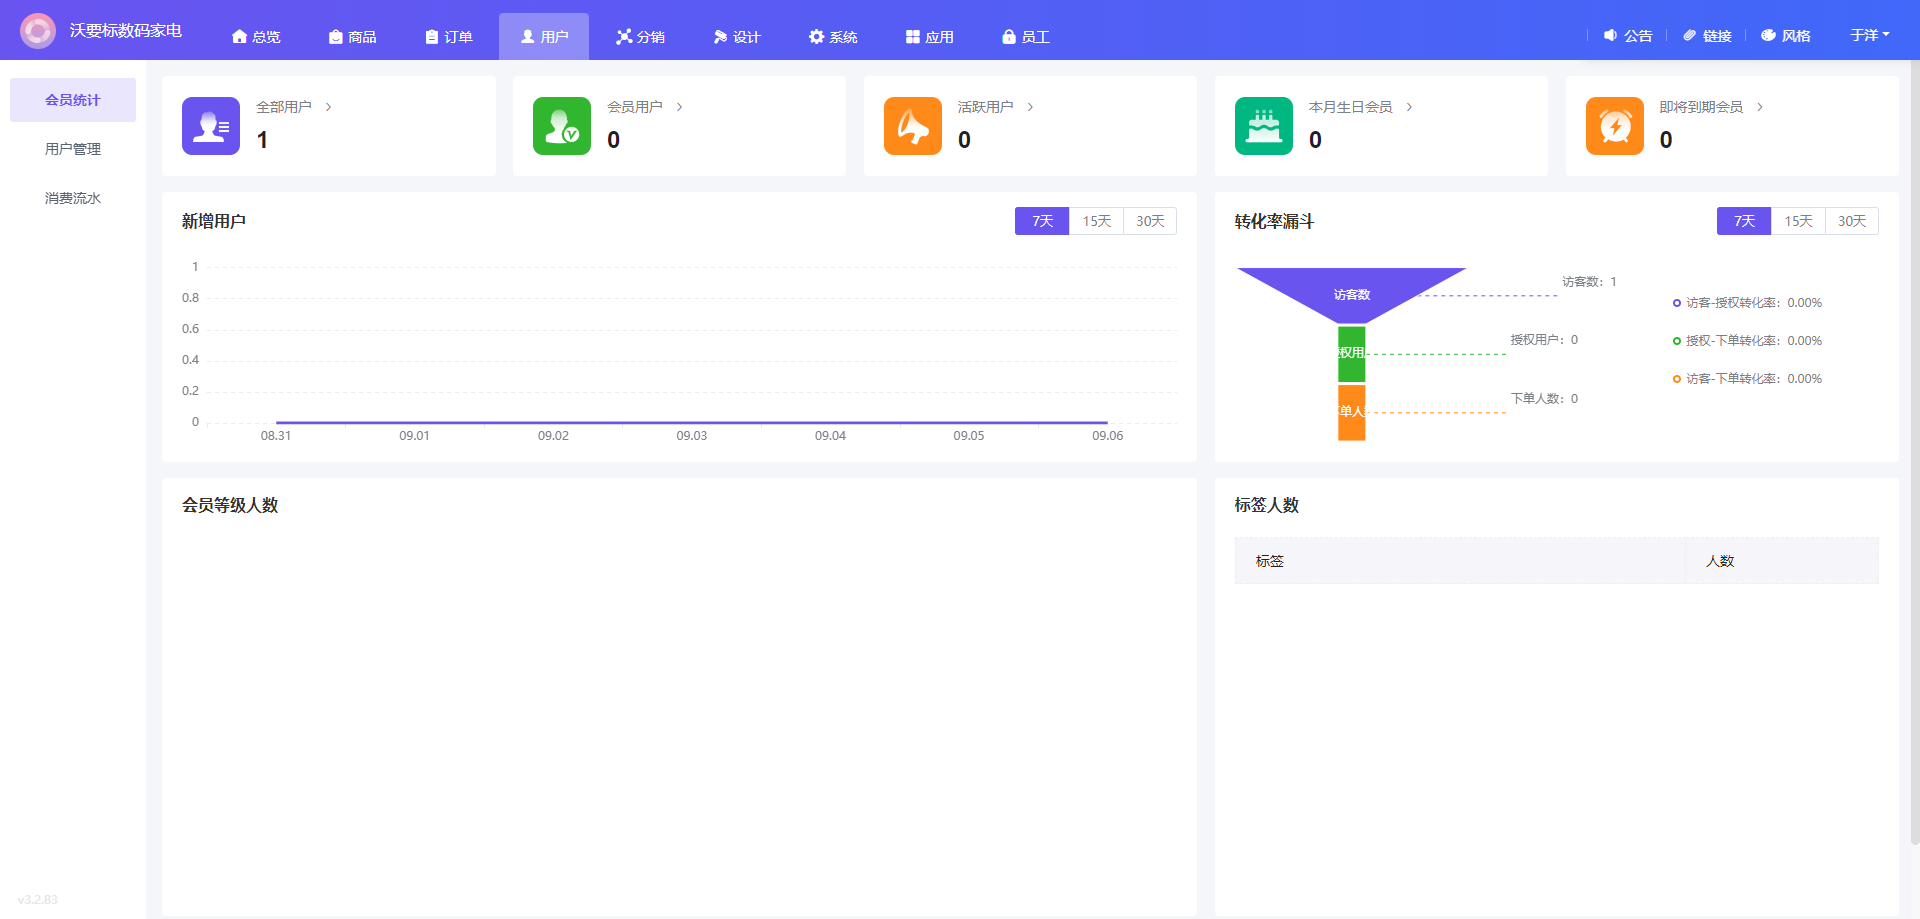
Task: Open the 公告 announcements link
Action: click(x=1628, y=36)
